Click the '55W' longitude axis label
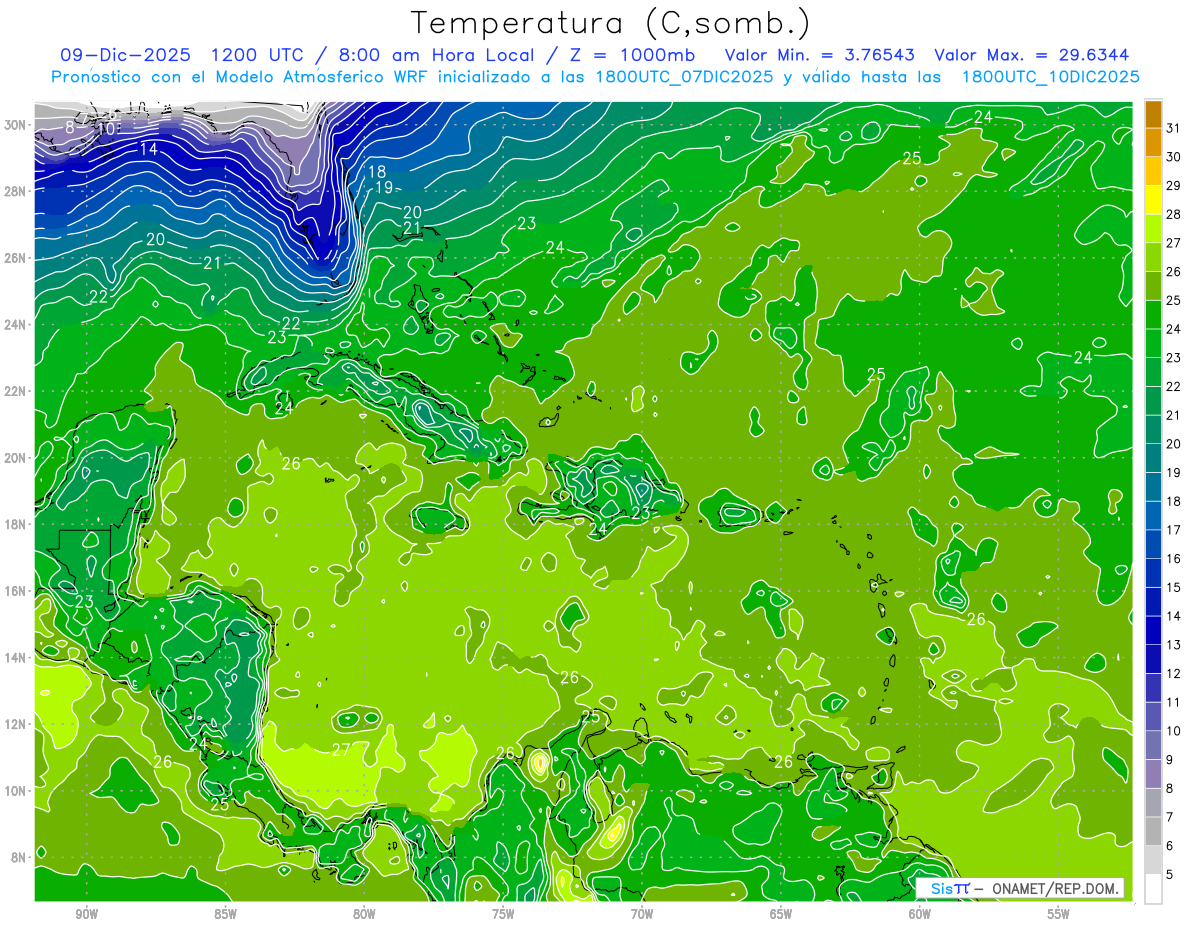 [1059, 915]
